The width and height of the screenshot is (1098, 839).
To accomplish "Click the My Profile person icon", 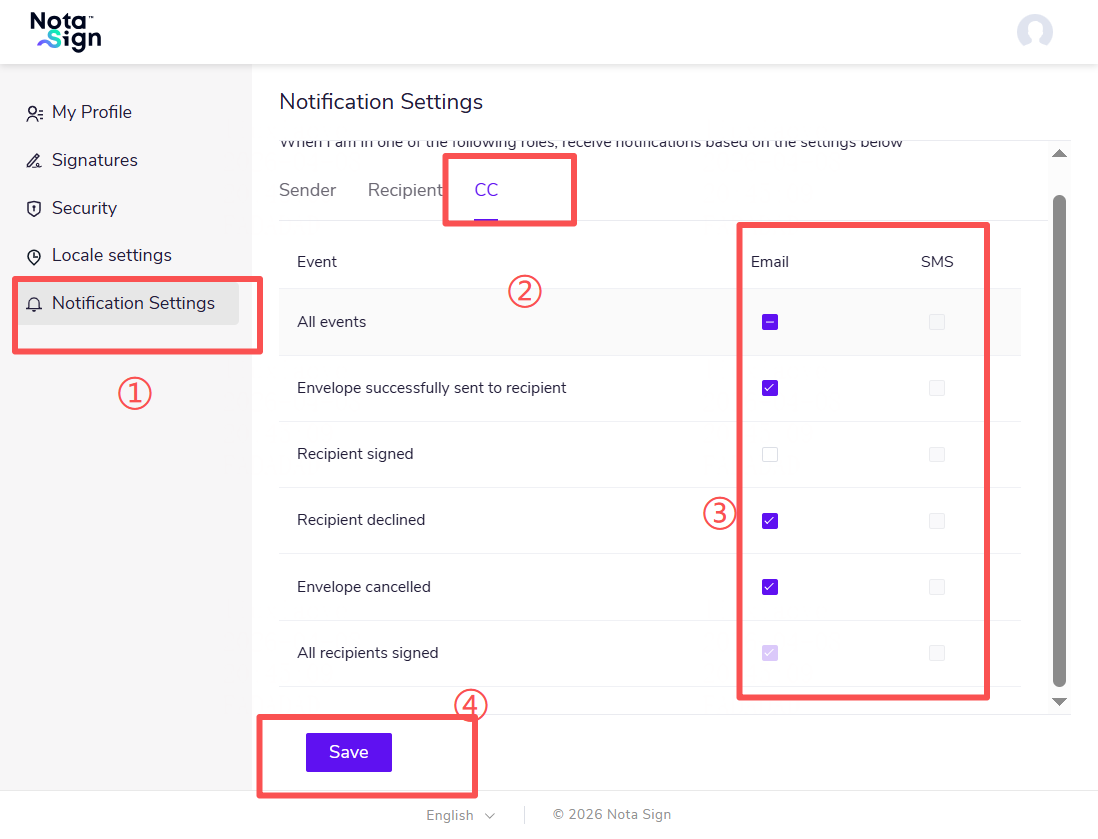I will 34,113.
